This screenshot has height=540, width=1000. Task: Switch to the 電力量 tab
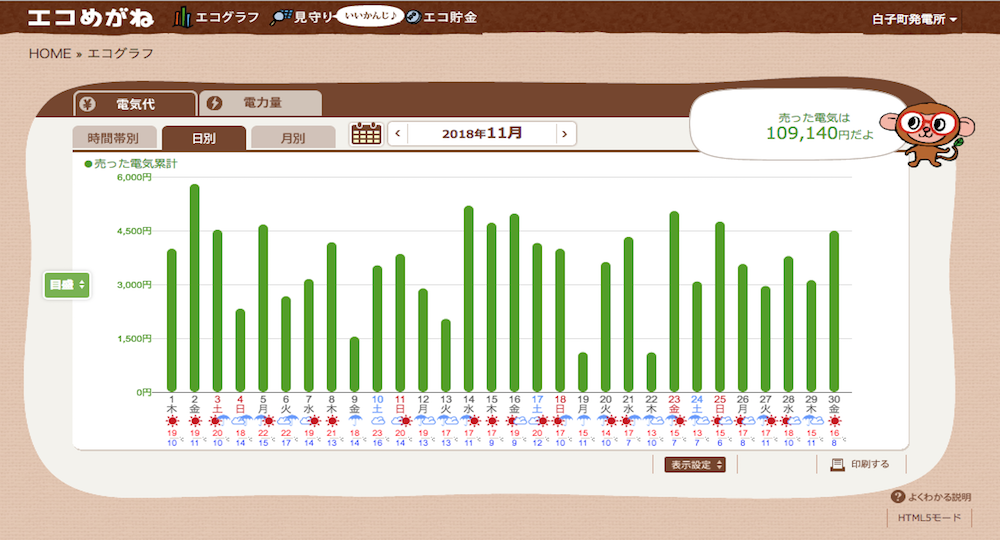pyautogui.click(x=260, y=103)
